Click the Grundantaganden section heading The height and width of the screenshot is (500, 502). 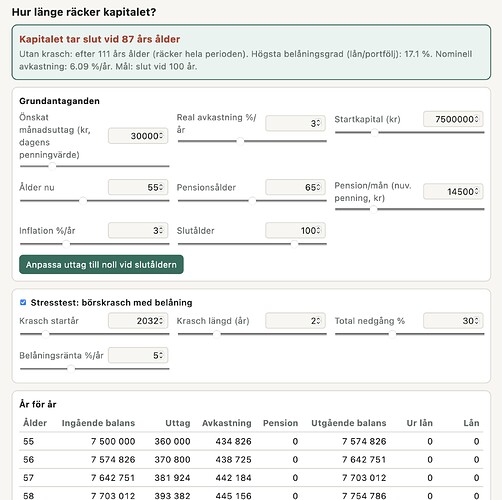59,101
